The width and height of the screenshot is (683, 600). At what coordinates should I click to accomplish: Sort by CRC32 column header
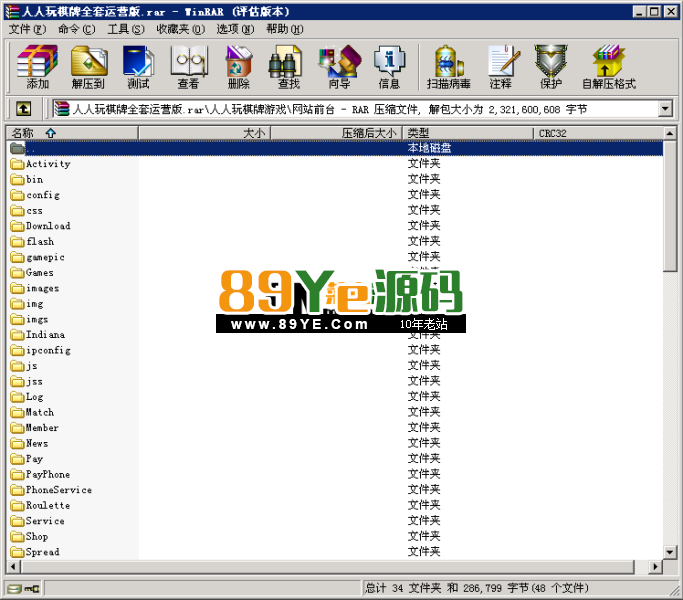point(598,133)
